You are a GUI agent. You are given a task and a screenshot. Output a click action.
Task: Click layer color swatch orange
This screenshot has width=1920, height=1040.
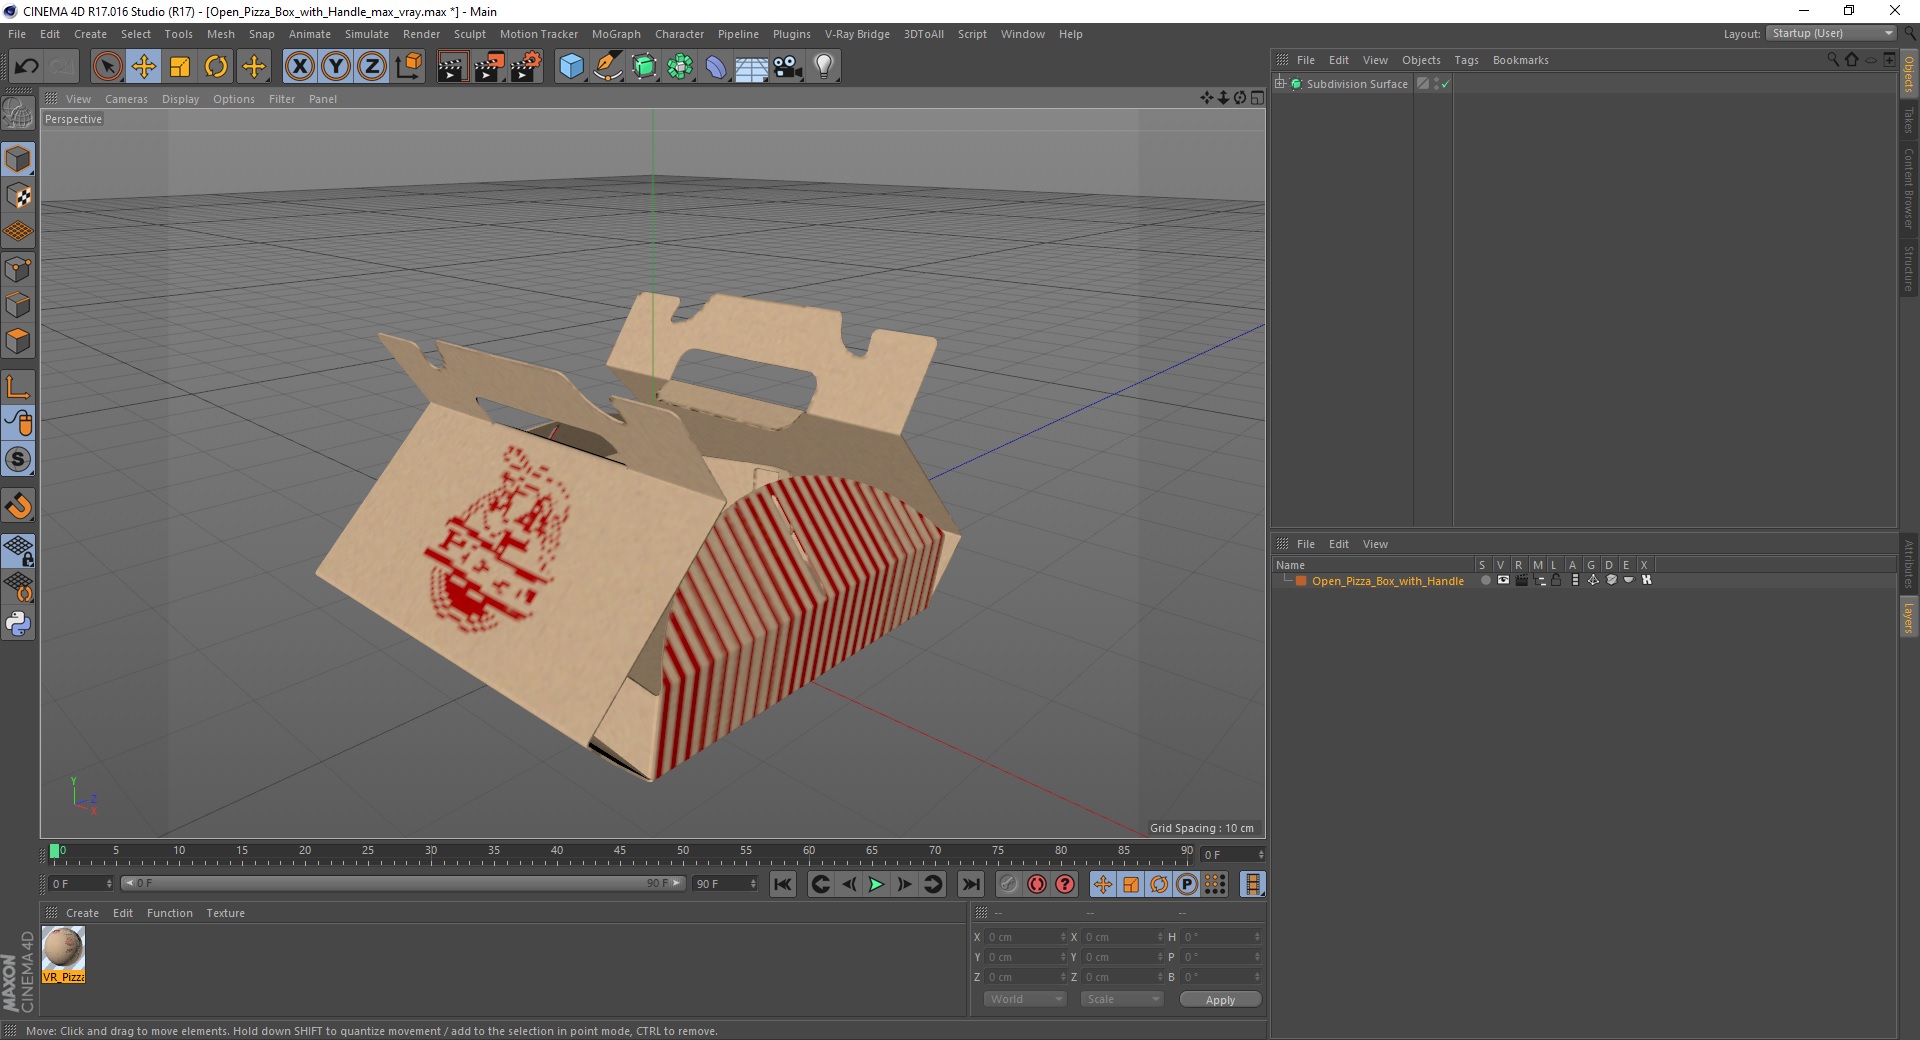1301,581
